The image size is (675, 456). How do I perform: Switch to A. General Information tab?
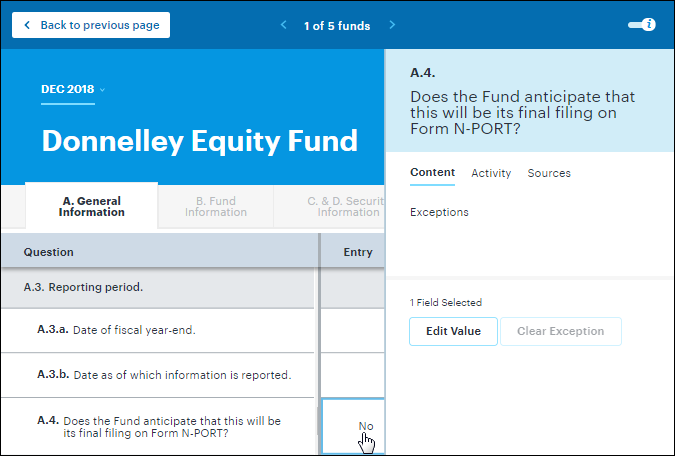91,206
